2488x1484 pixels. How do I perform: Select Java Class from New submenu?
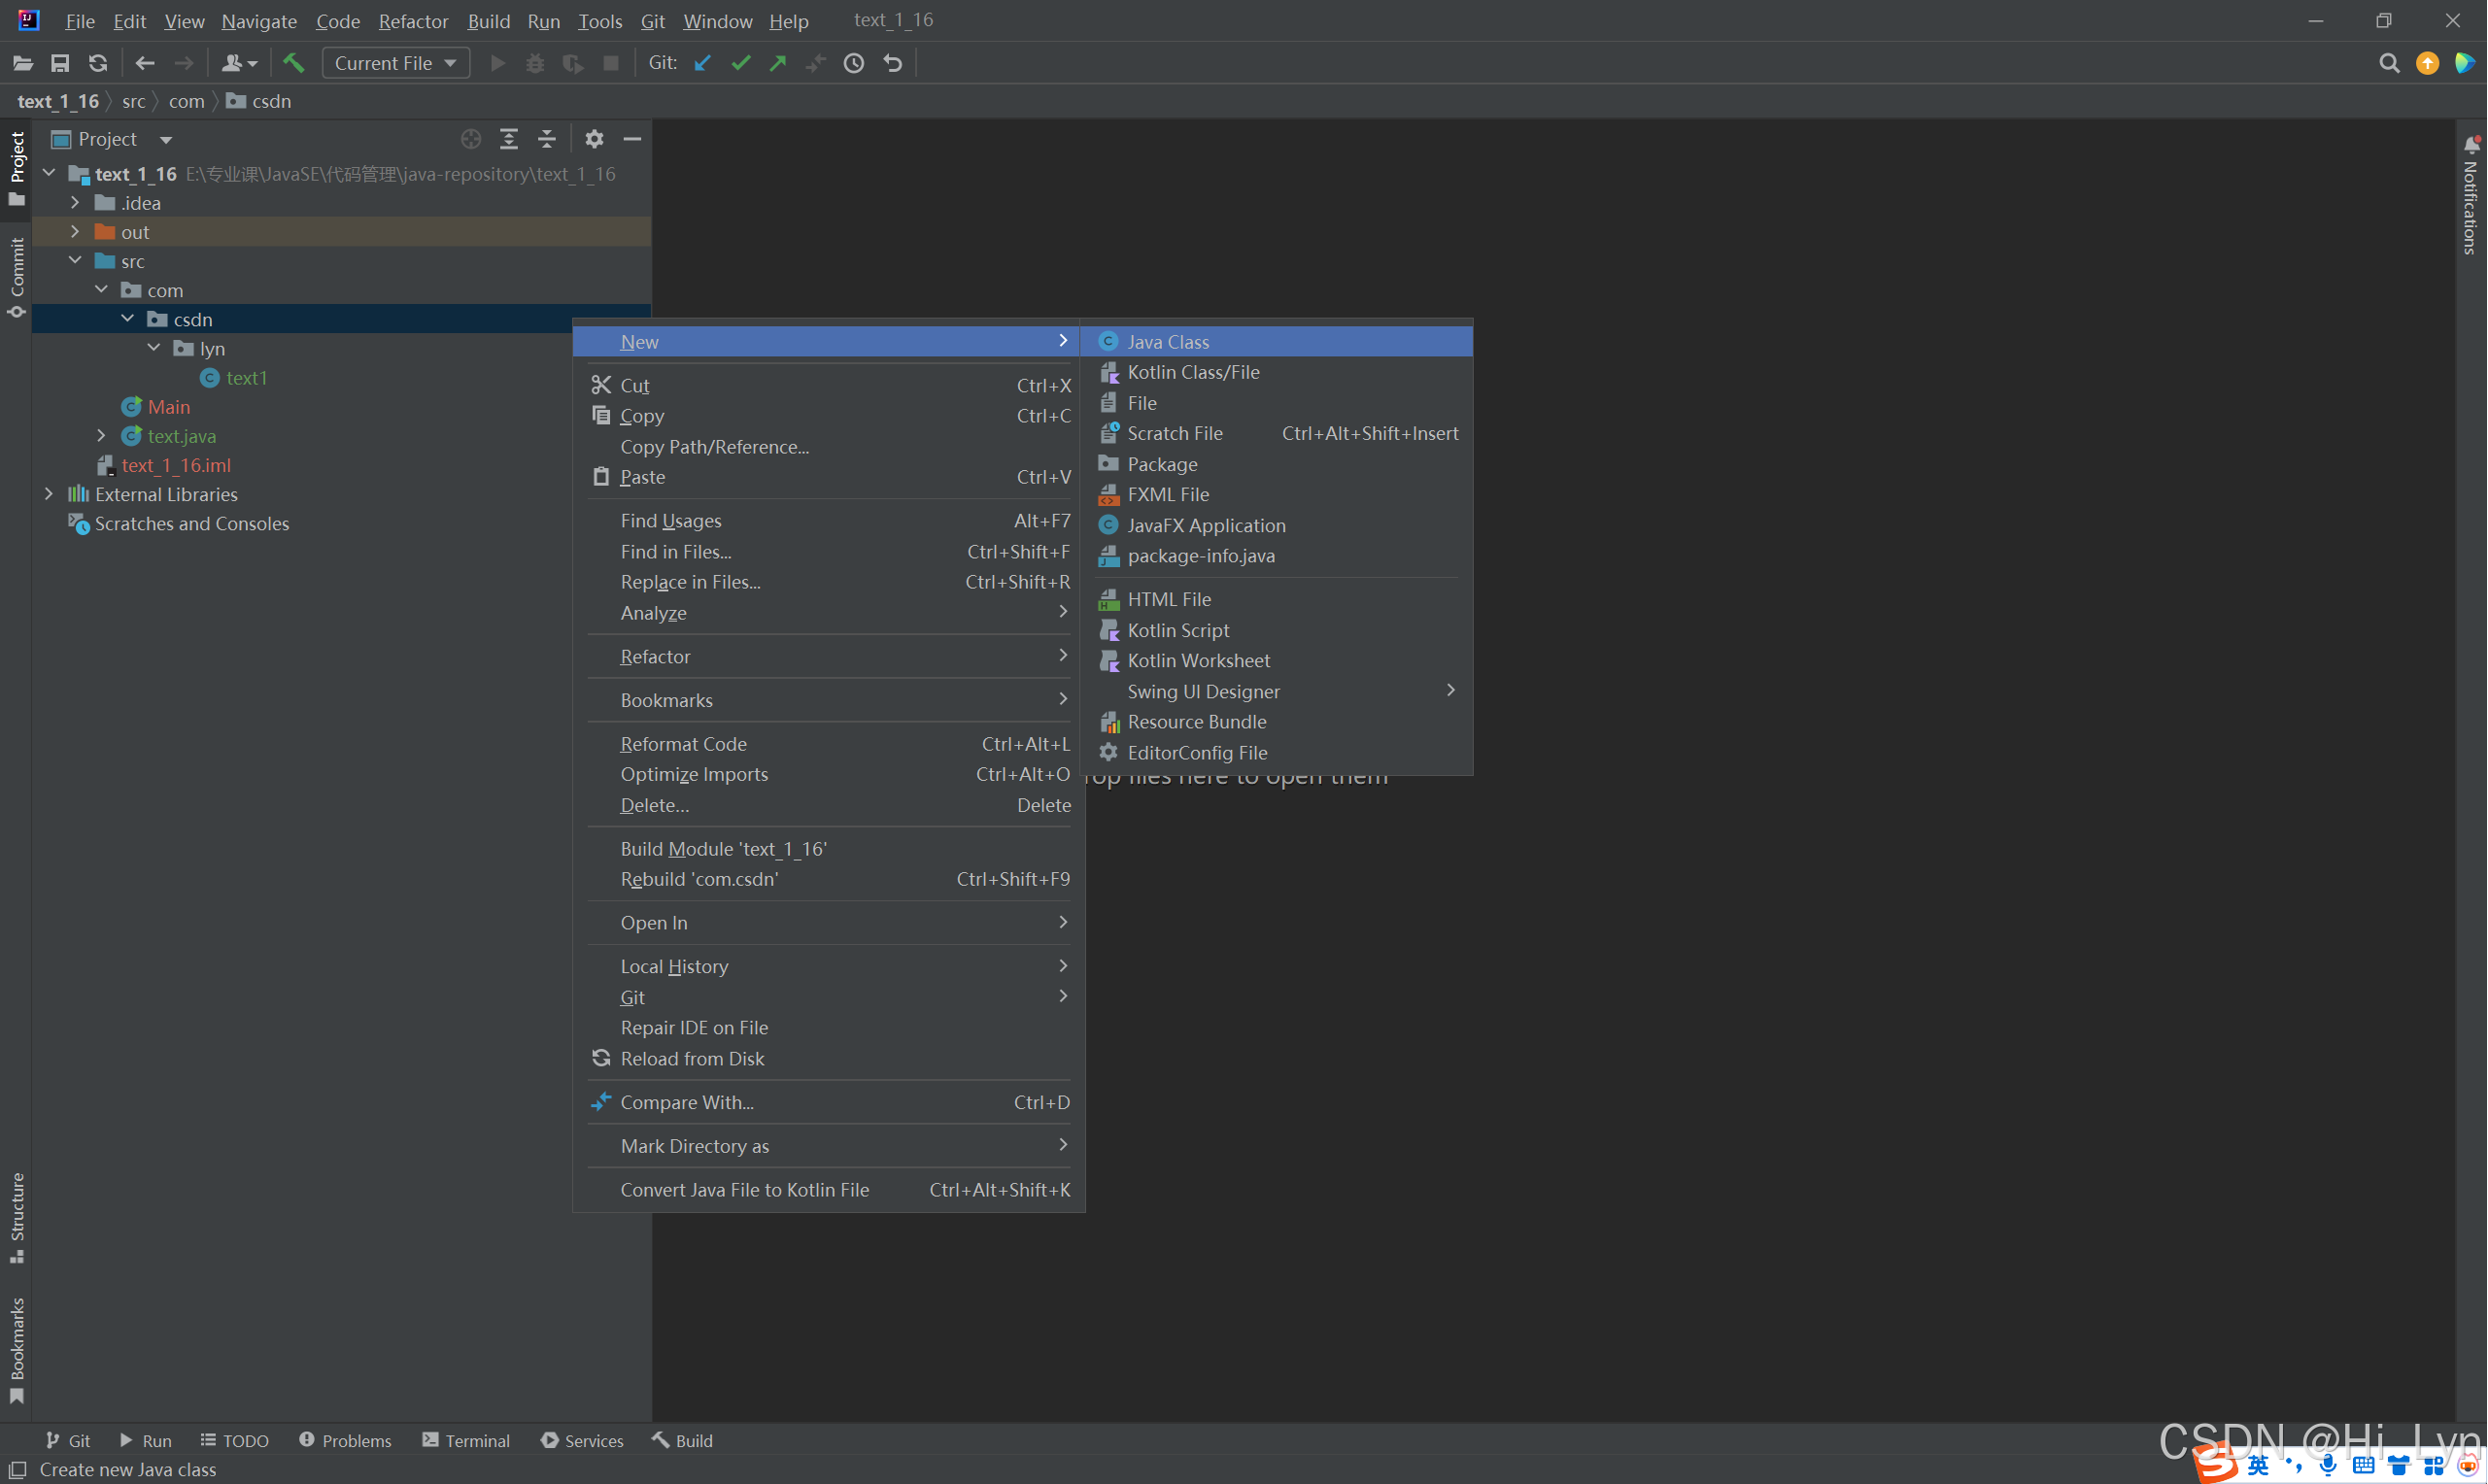pyautogui.click(x=1168, y=342)
